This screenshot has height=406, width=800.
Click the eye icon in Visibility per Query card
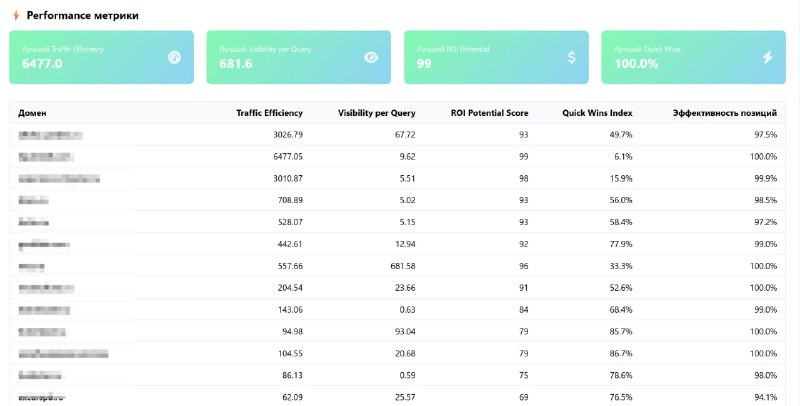tap(371, 57)
